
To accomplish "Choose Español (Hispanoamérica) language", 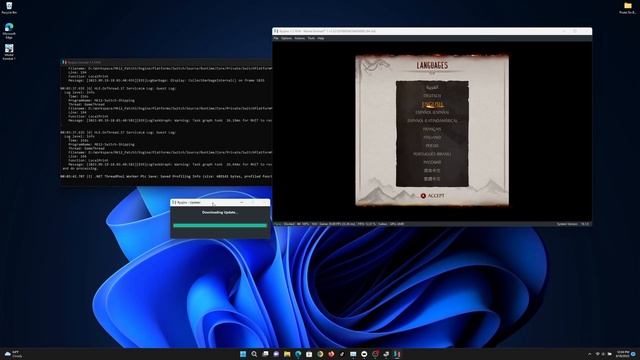I will (x=432, y=121).
